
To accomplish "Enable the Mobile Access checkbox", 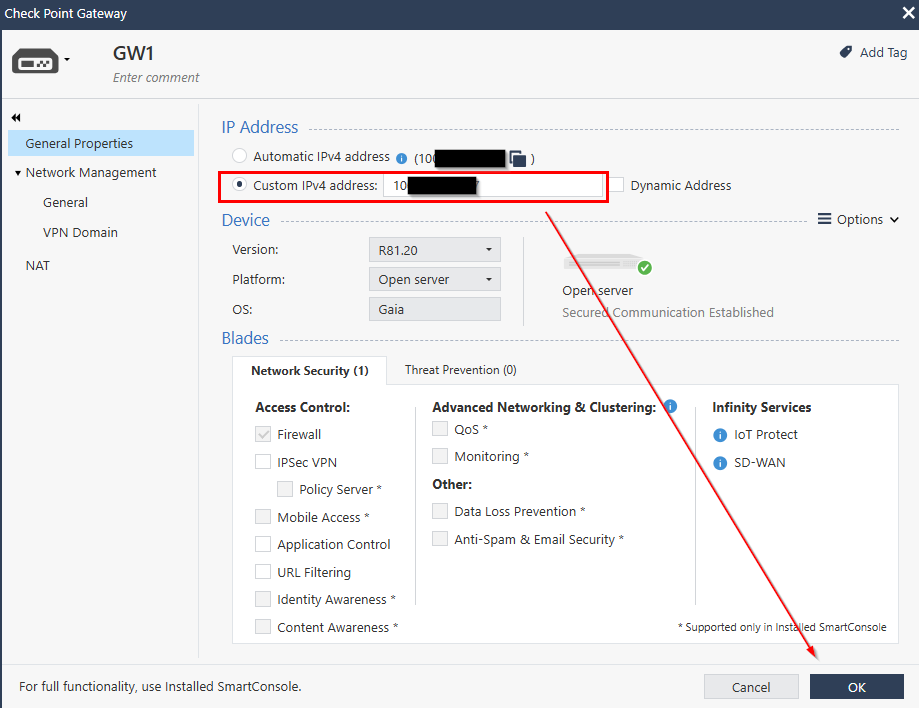I will point(263,516).
